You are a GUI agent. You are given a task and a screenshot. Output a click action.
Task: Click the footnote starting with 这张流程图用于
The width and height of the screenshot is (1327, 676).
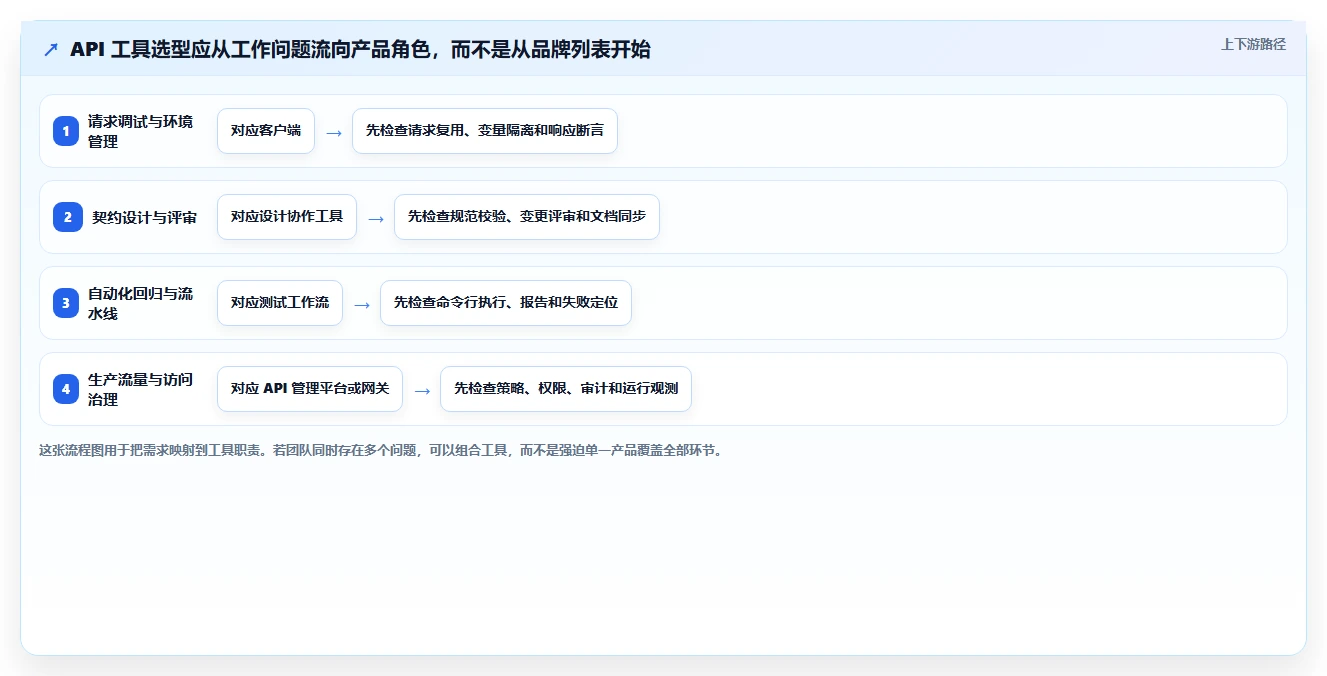click(x=381, y=451)
